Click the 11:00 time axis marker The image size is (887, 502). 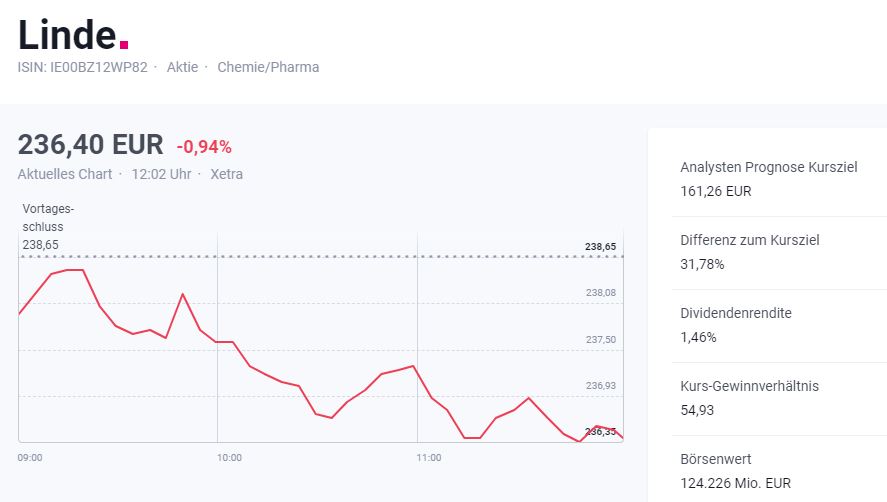coord(429,457)
